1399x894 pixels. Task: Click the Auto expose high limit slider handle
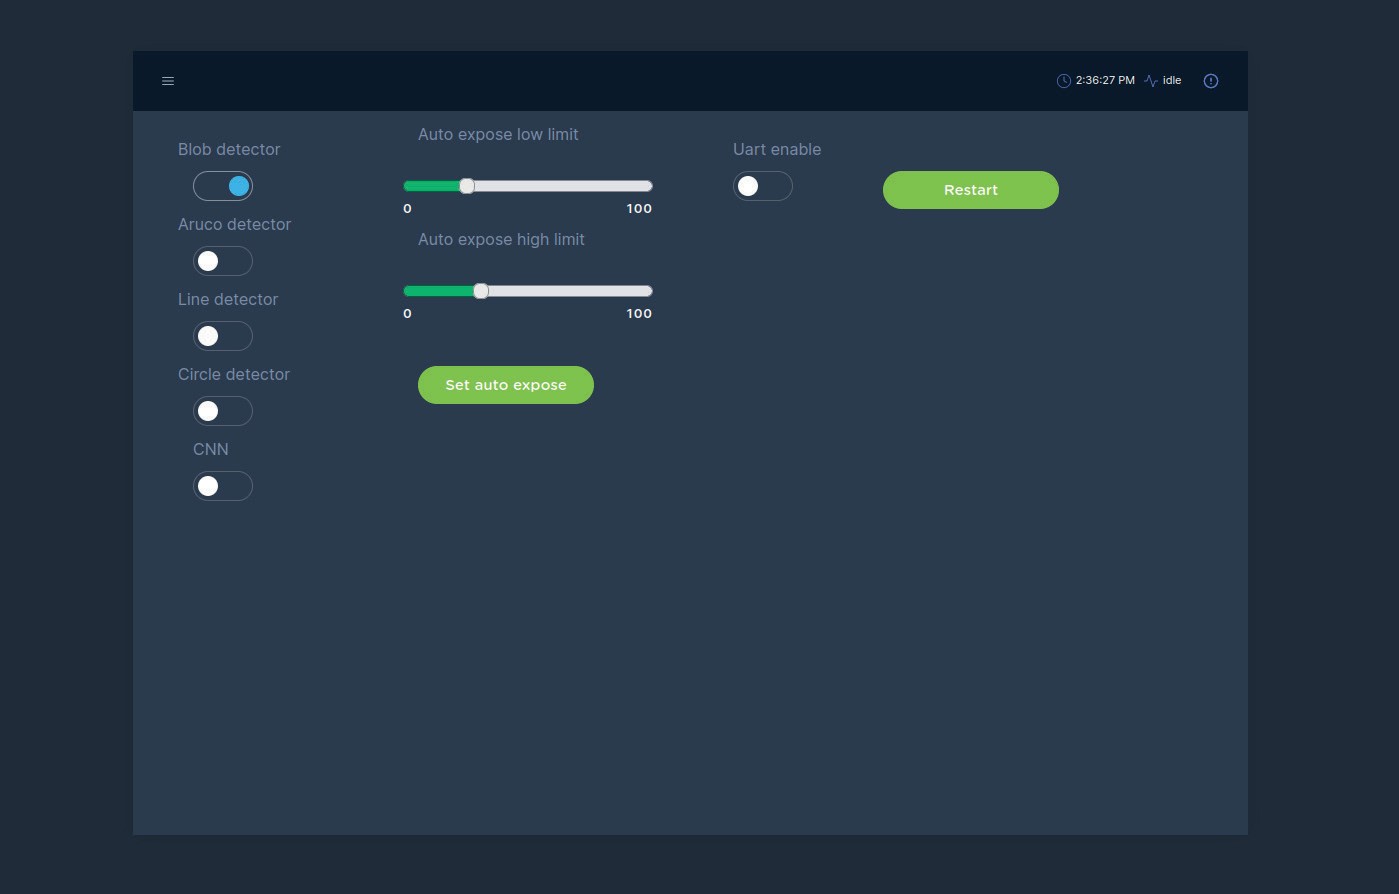tap(481, 291)
